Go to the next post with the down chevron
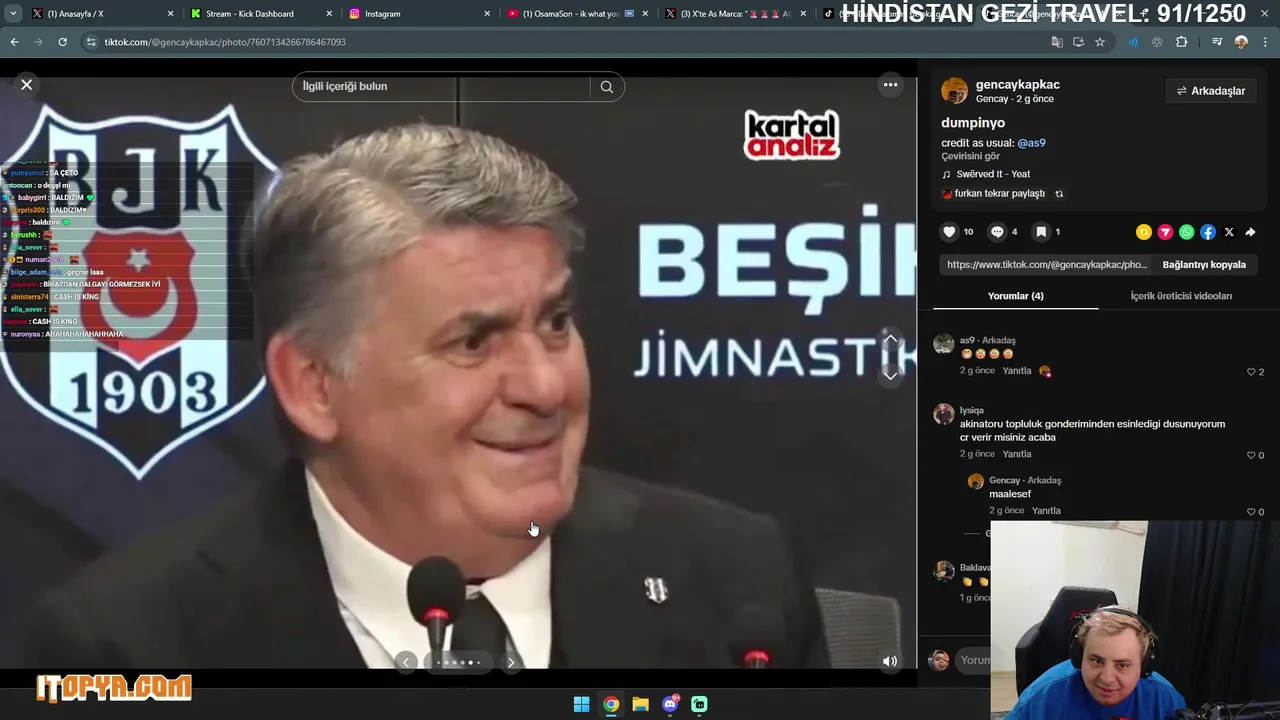1280x720 pixels. click(890, 375)
